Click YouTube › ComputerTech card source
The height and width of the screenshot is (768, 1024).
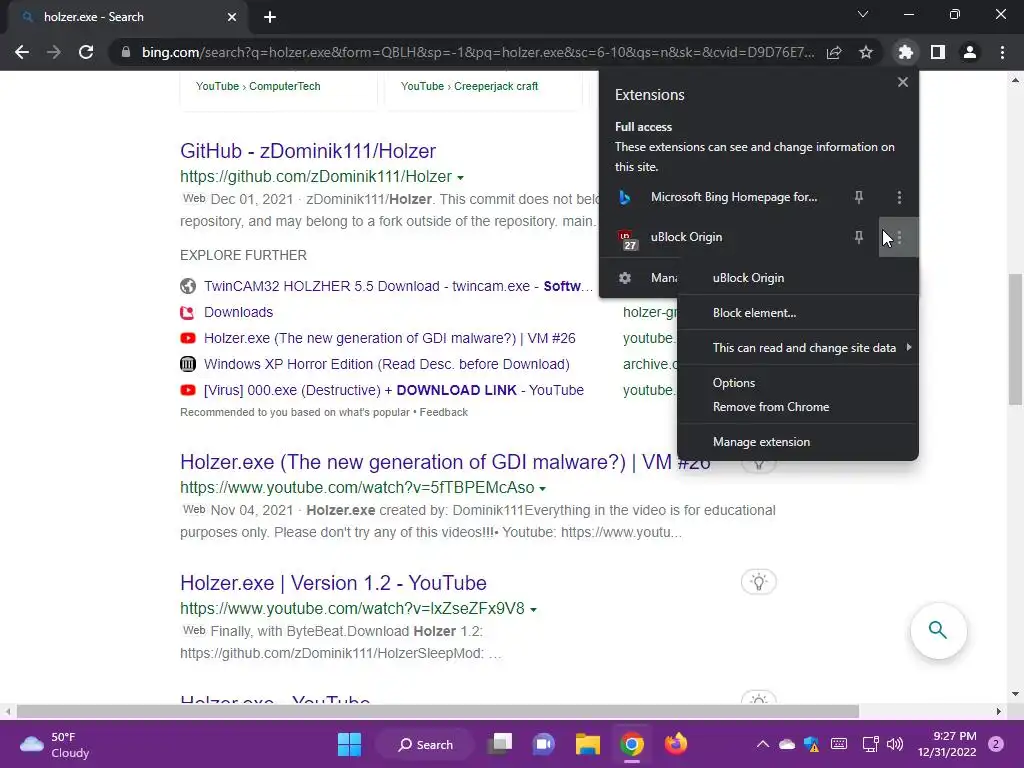click(258, 86)
